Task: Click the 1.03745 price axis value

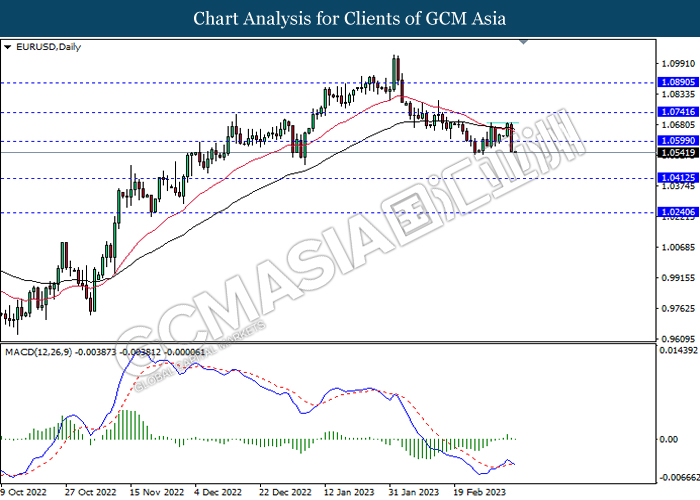Action: tap(678, 186)
